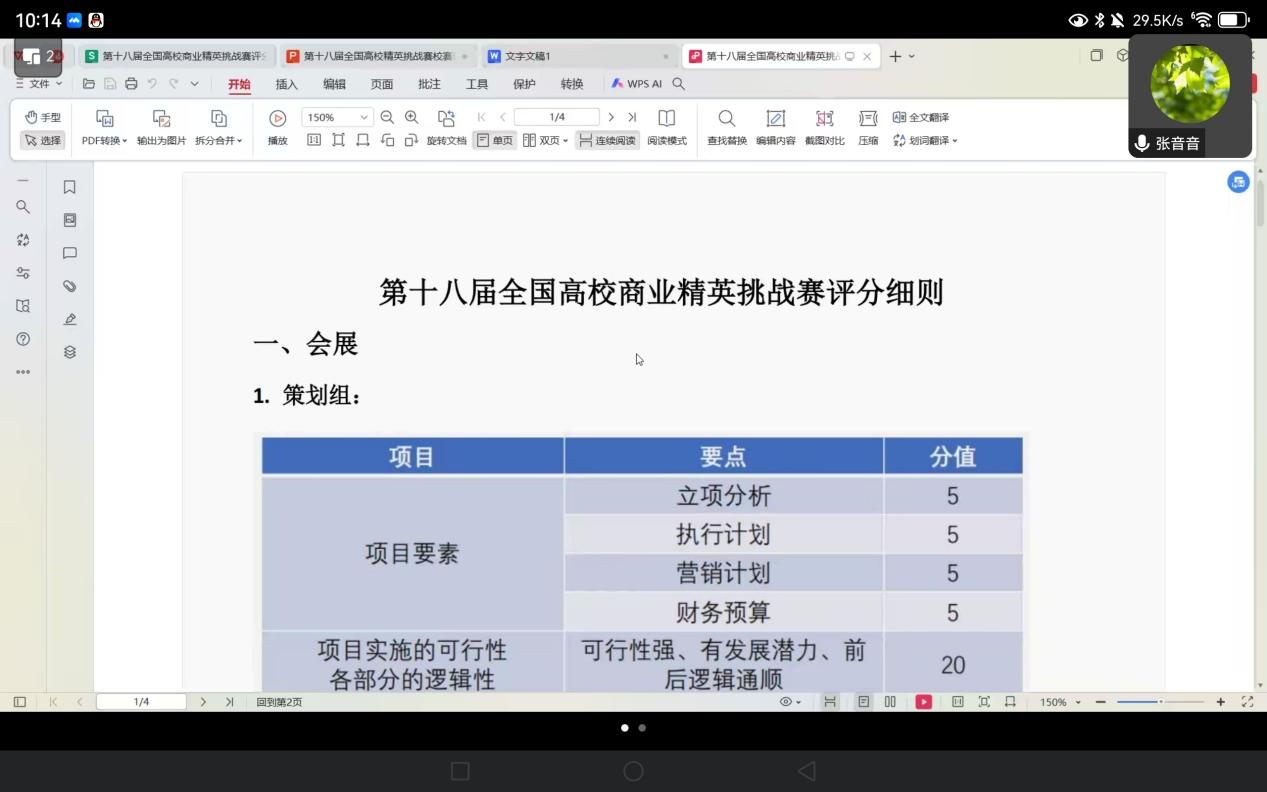Click the WPS AI button
The height and width of the screenshot is (792, 1267).
pyautogui.click(x=637, y=84)
